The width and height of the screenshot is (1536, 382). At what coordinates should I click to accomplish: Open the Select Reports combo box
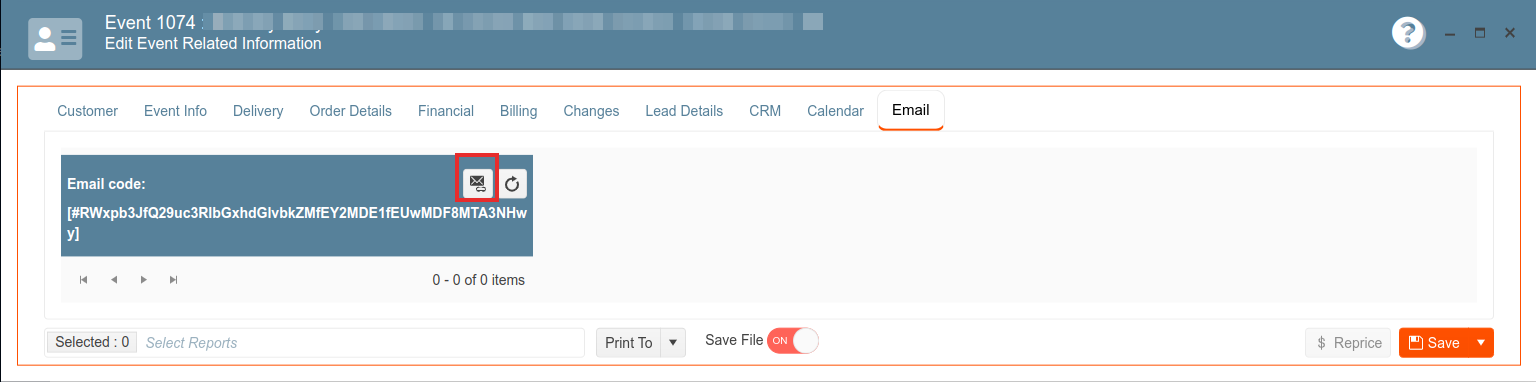pyautogui.click(x=361, y=343)
